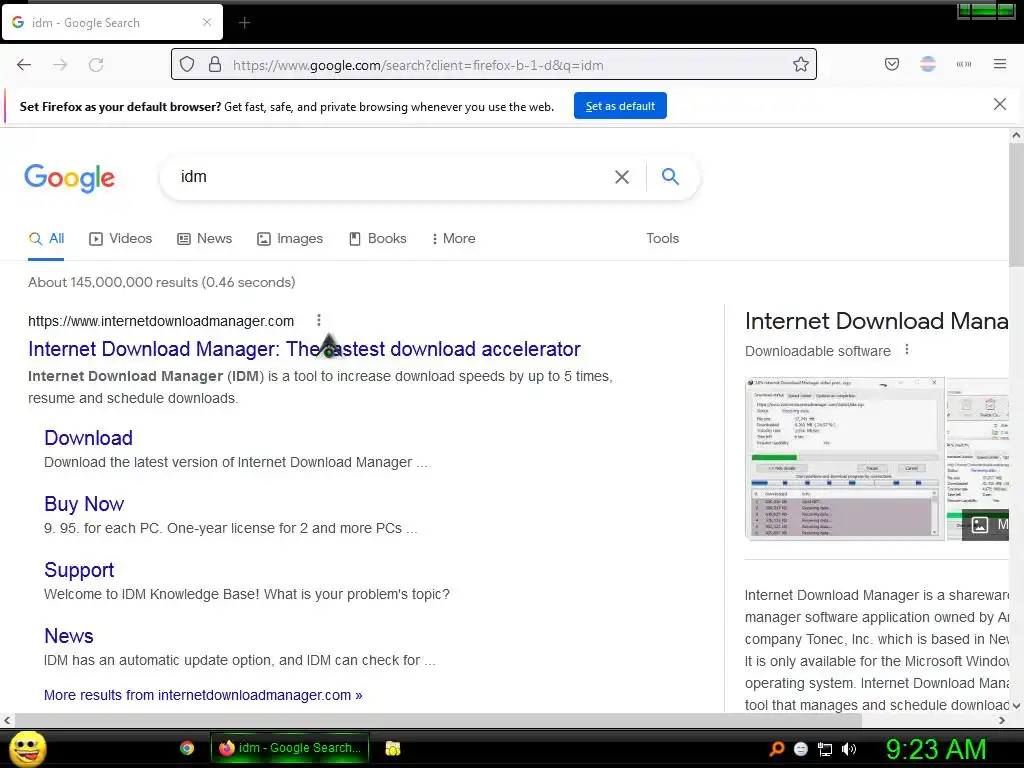Open the file manager taskbar icon
This screenshot has width=1024, height=768.
(x=392, y=748)
